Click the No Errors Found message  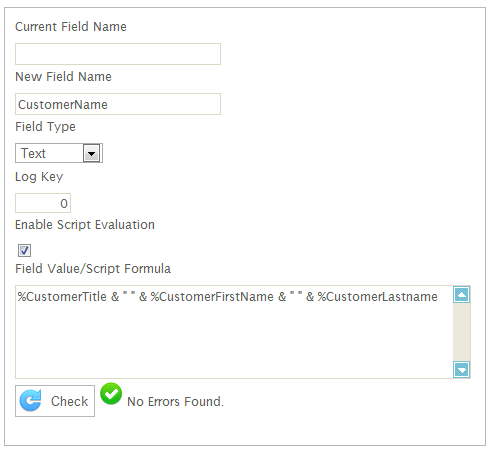[175, 402]
